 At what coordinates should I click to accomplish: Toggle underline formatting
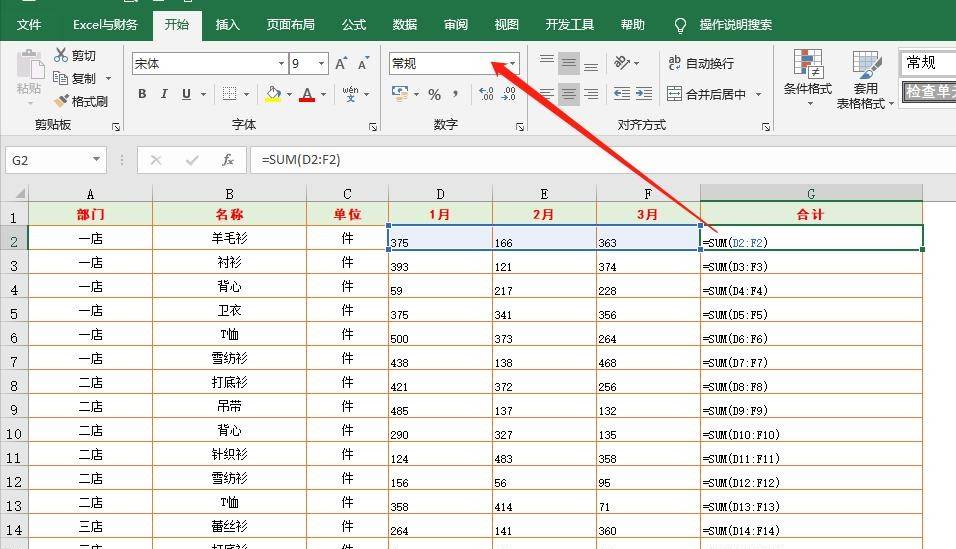click(x=186, y=94)
